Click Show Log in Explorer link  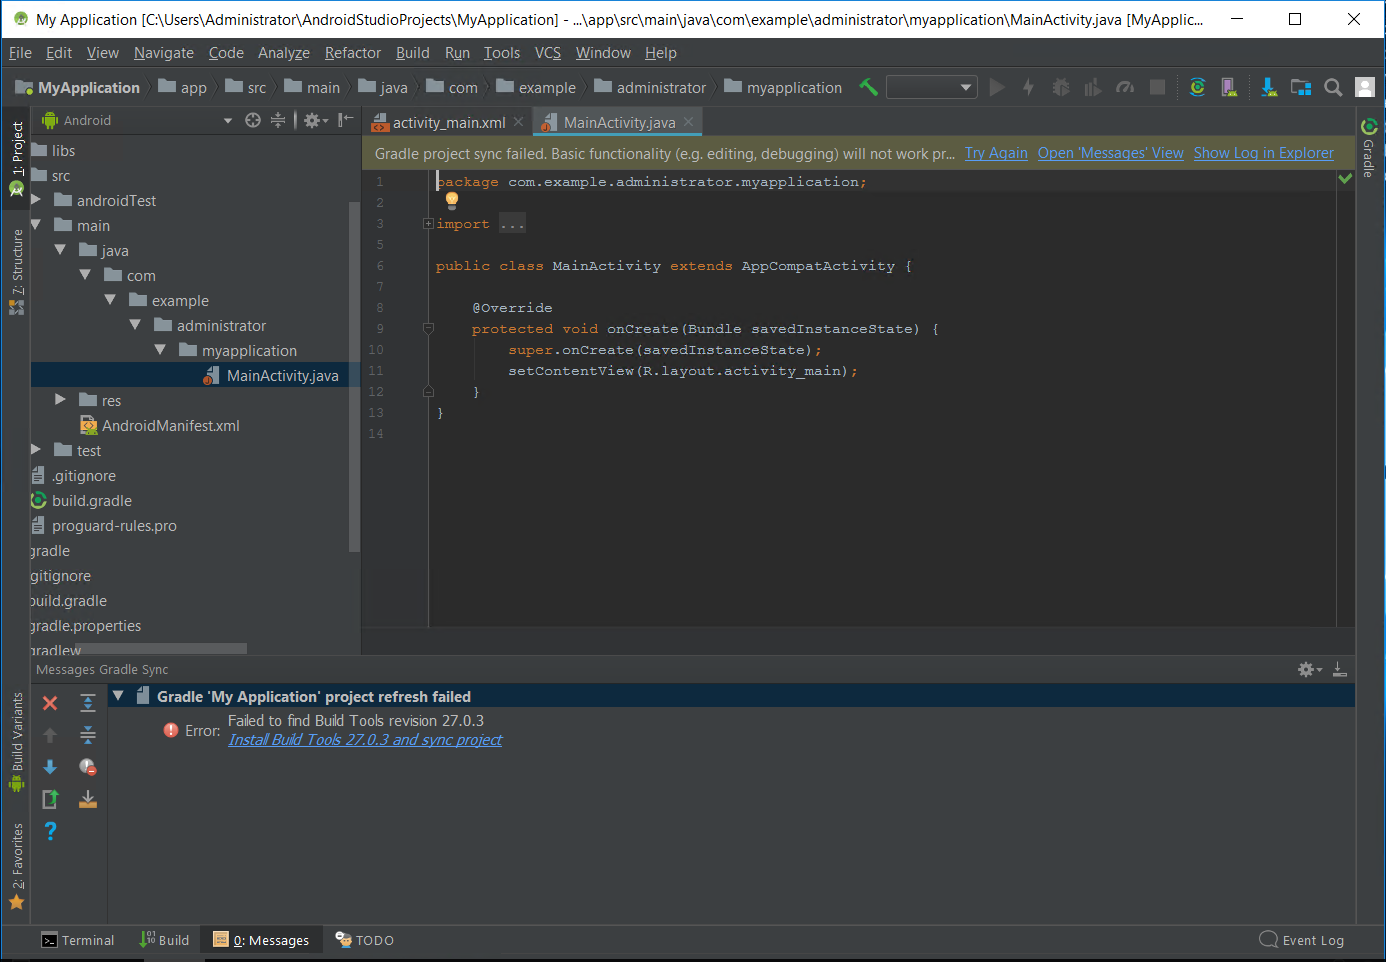pyautogui.click(x=1264, y=153)
